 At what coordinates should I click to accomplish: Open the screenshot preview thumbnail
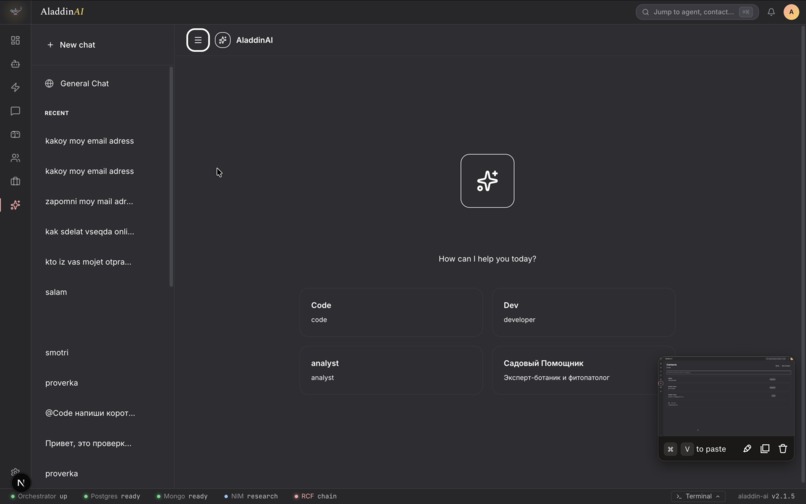click(726, 396)
